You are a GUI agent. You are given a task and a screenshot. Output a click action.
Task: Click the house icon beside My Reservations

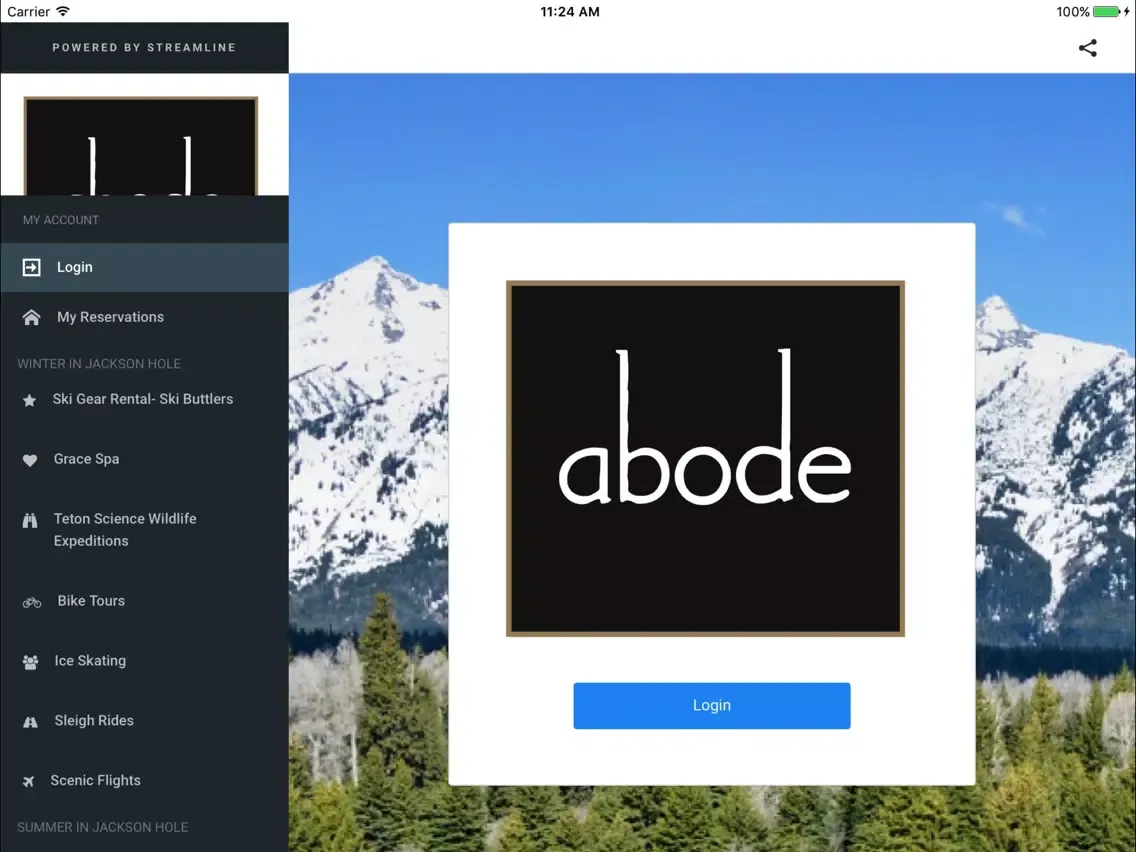(x=31, y=317)
